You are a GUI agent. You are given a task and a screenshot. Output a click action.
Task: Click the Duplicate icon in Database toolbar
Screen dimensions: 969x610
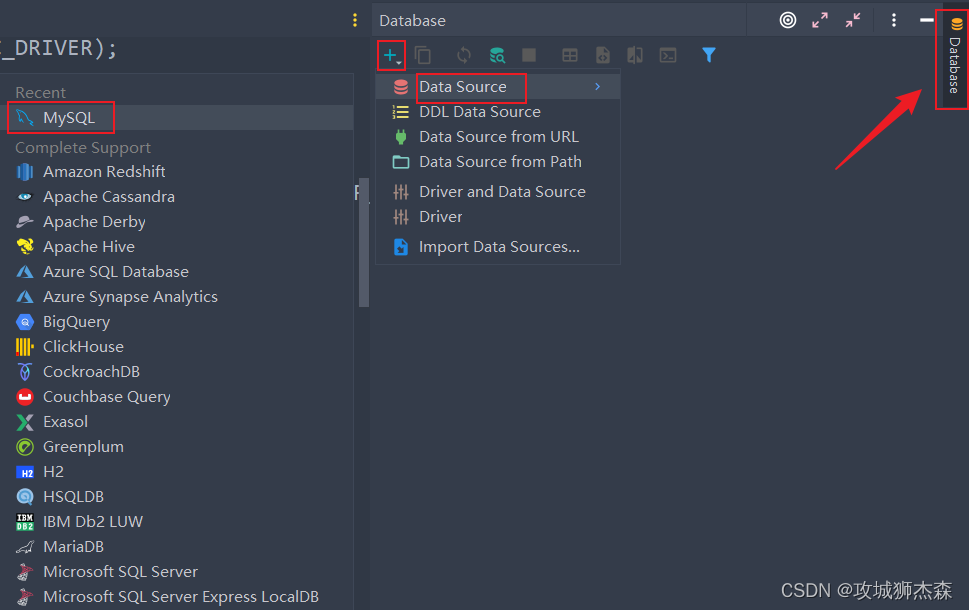tap(423, 56)
